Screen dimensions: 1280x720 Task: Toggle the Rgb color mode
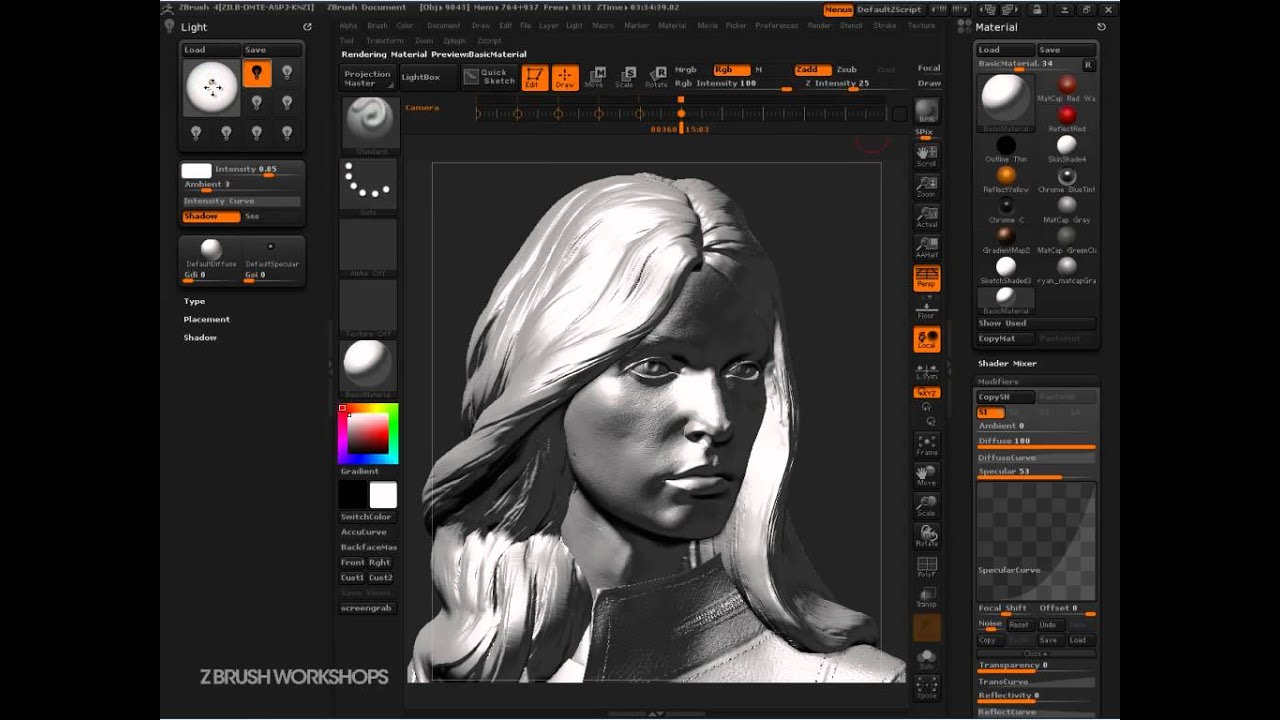point(732,70)
